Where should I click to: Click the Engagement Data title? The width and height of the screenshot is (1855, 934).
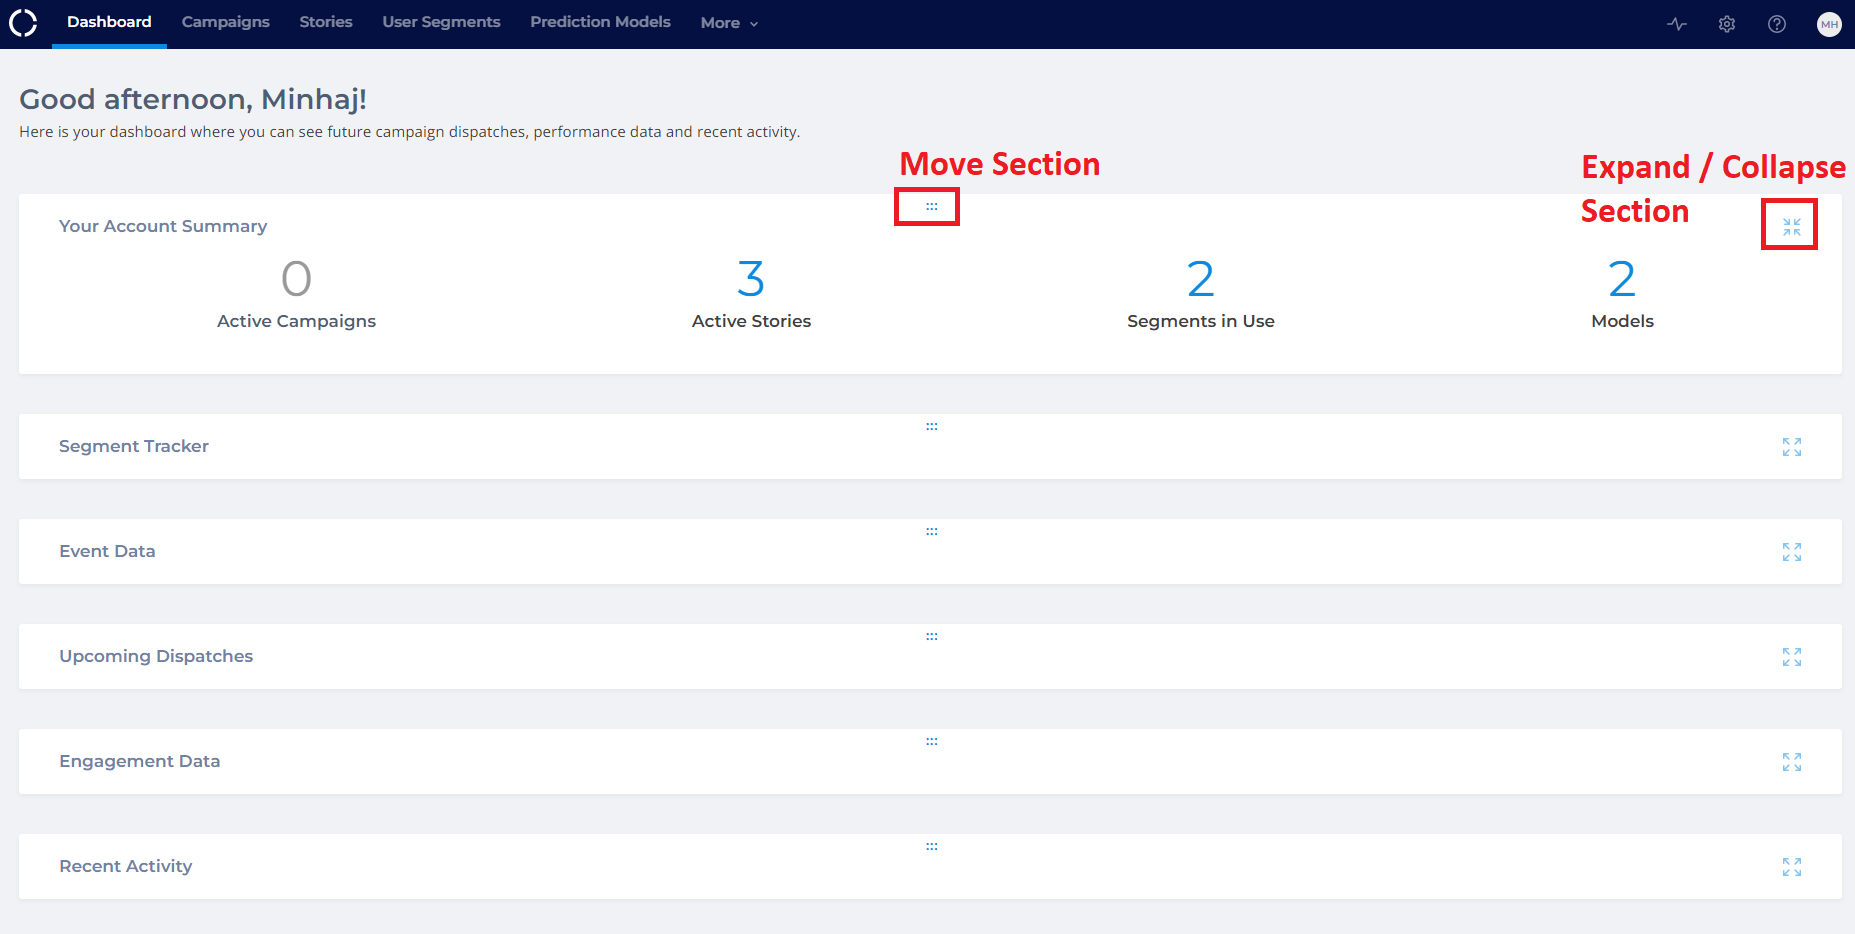point(139,761)
